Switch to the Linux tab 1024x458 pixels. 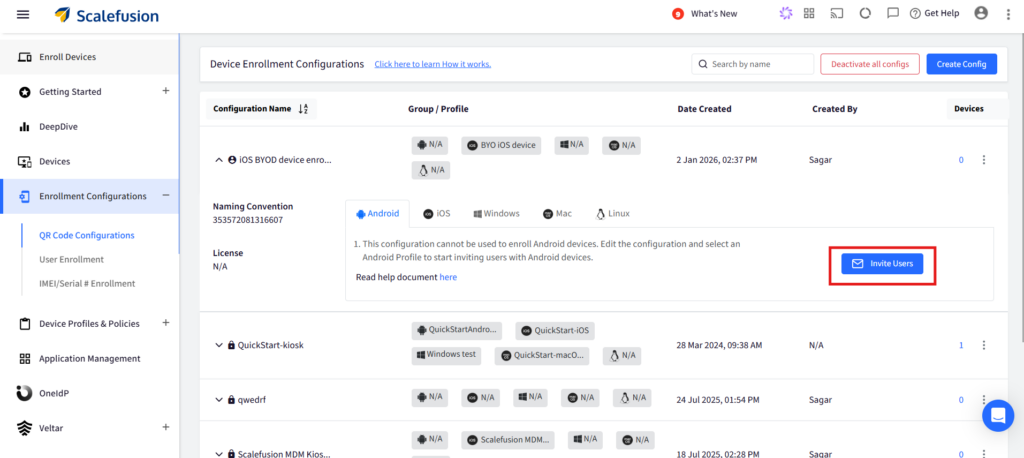pyautogui.click(x=613, y=214)
